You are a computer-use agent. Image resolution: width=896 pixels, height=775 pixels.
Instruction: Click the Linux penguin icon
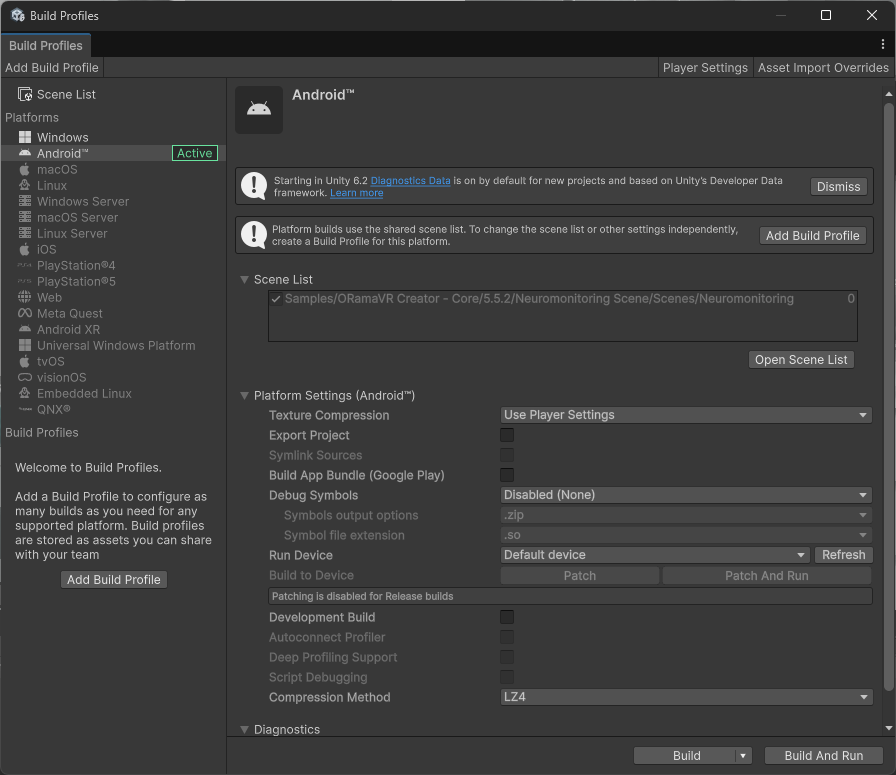click(25, 185)
